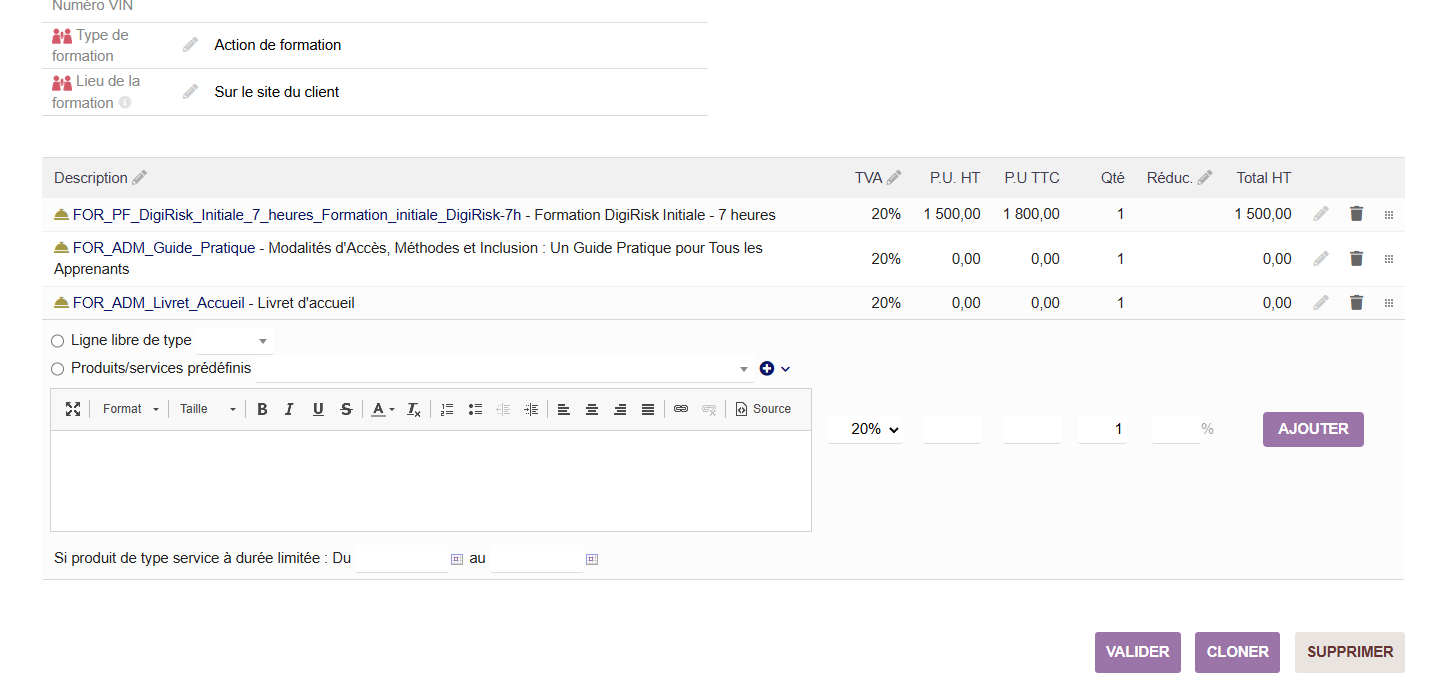Insert a numbered list in editor
The width and height of the screenshot is (1435, 699).
(x=447, y=409)
